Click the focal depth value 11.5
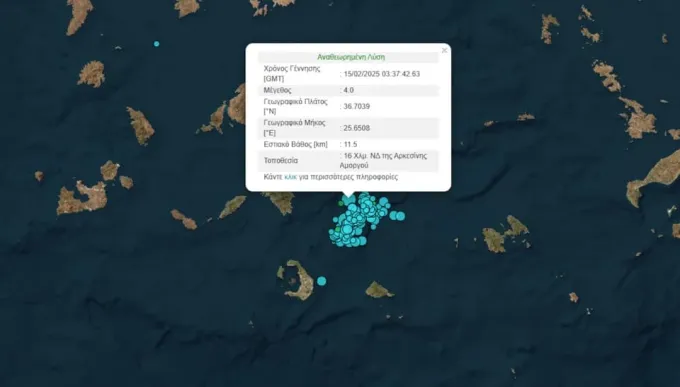The height and width of the screenshot is (387, 680). pos(350,144)
